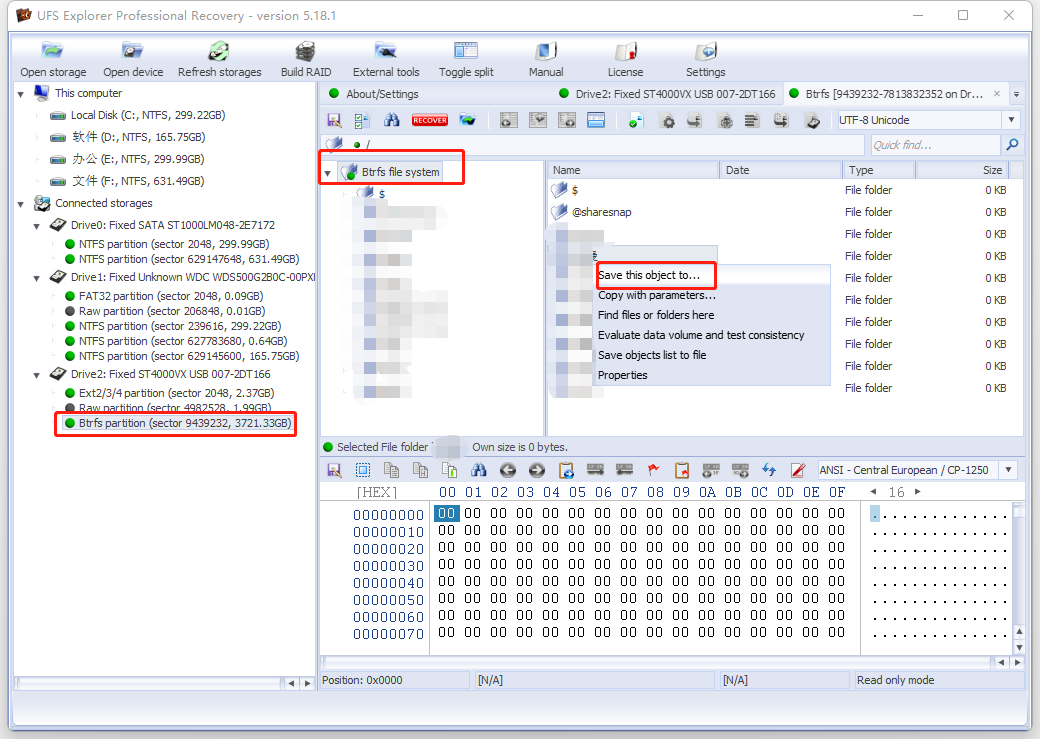1040x739 pixels.
Task: Select 'Properties' in the context menu
Action: click(622, 375)
